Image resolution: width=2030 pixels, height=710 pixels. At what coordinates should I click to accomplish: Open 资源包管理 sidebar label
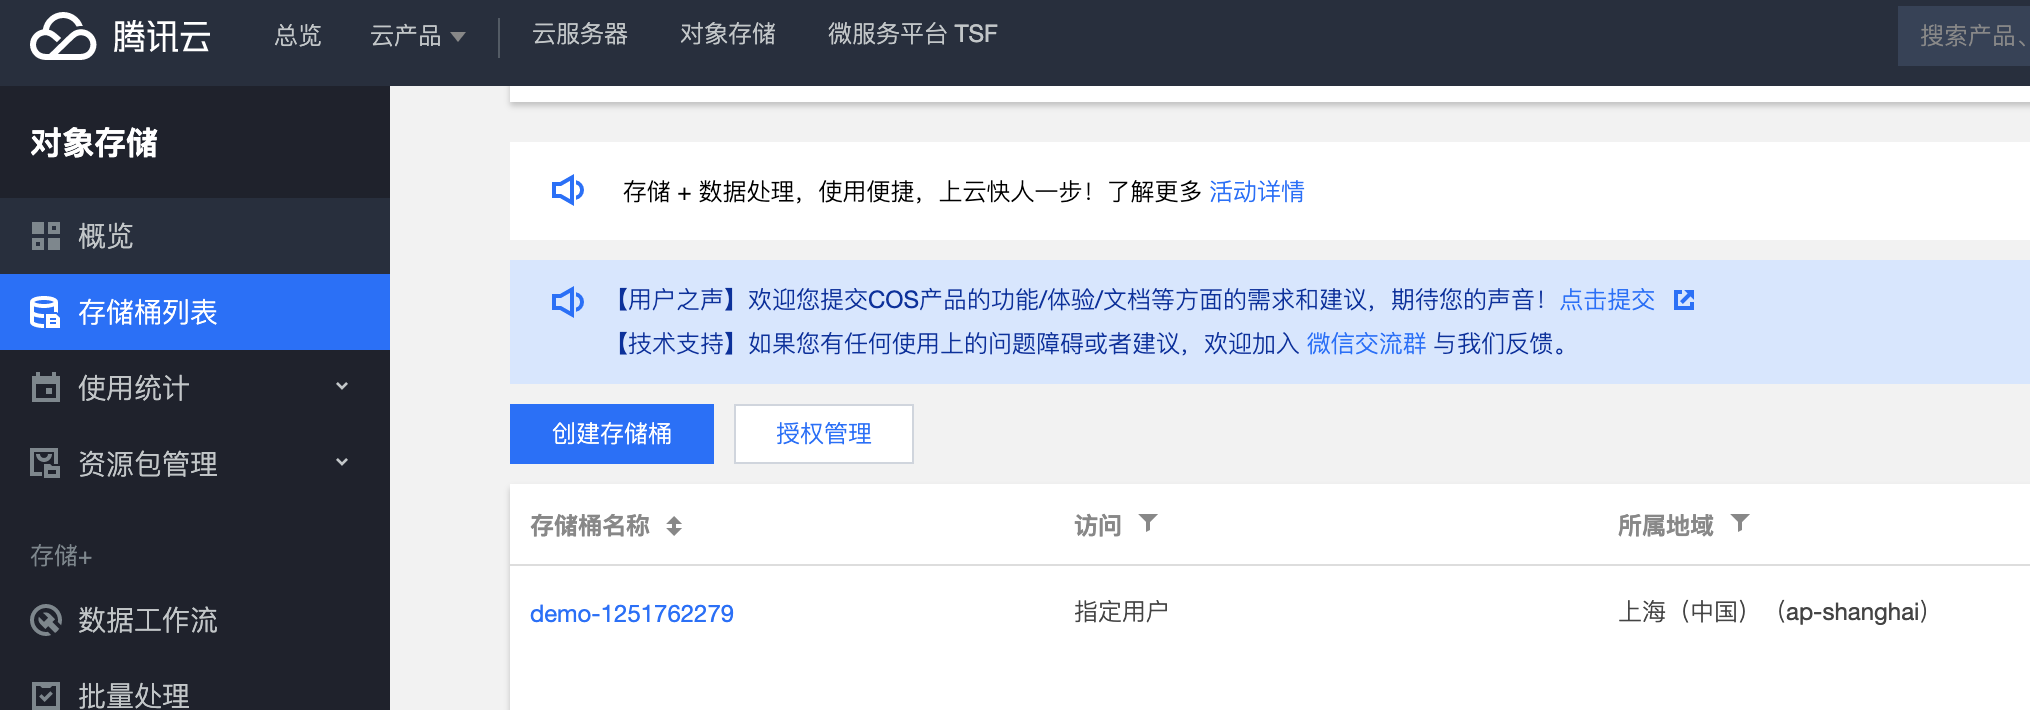click(x=148, y=464)
